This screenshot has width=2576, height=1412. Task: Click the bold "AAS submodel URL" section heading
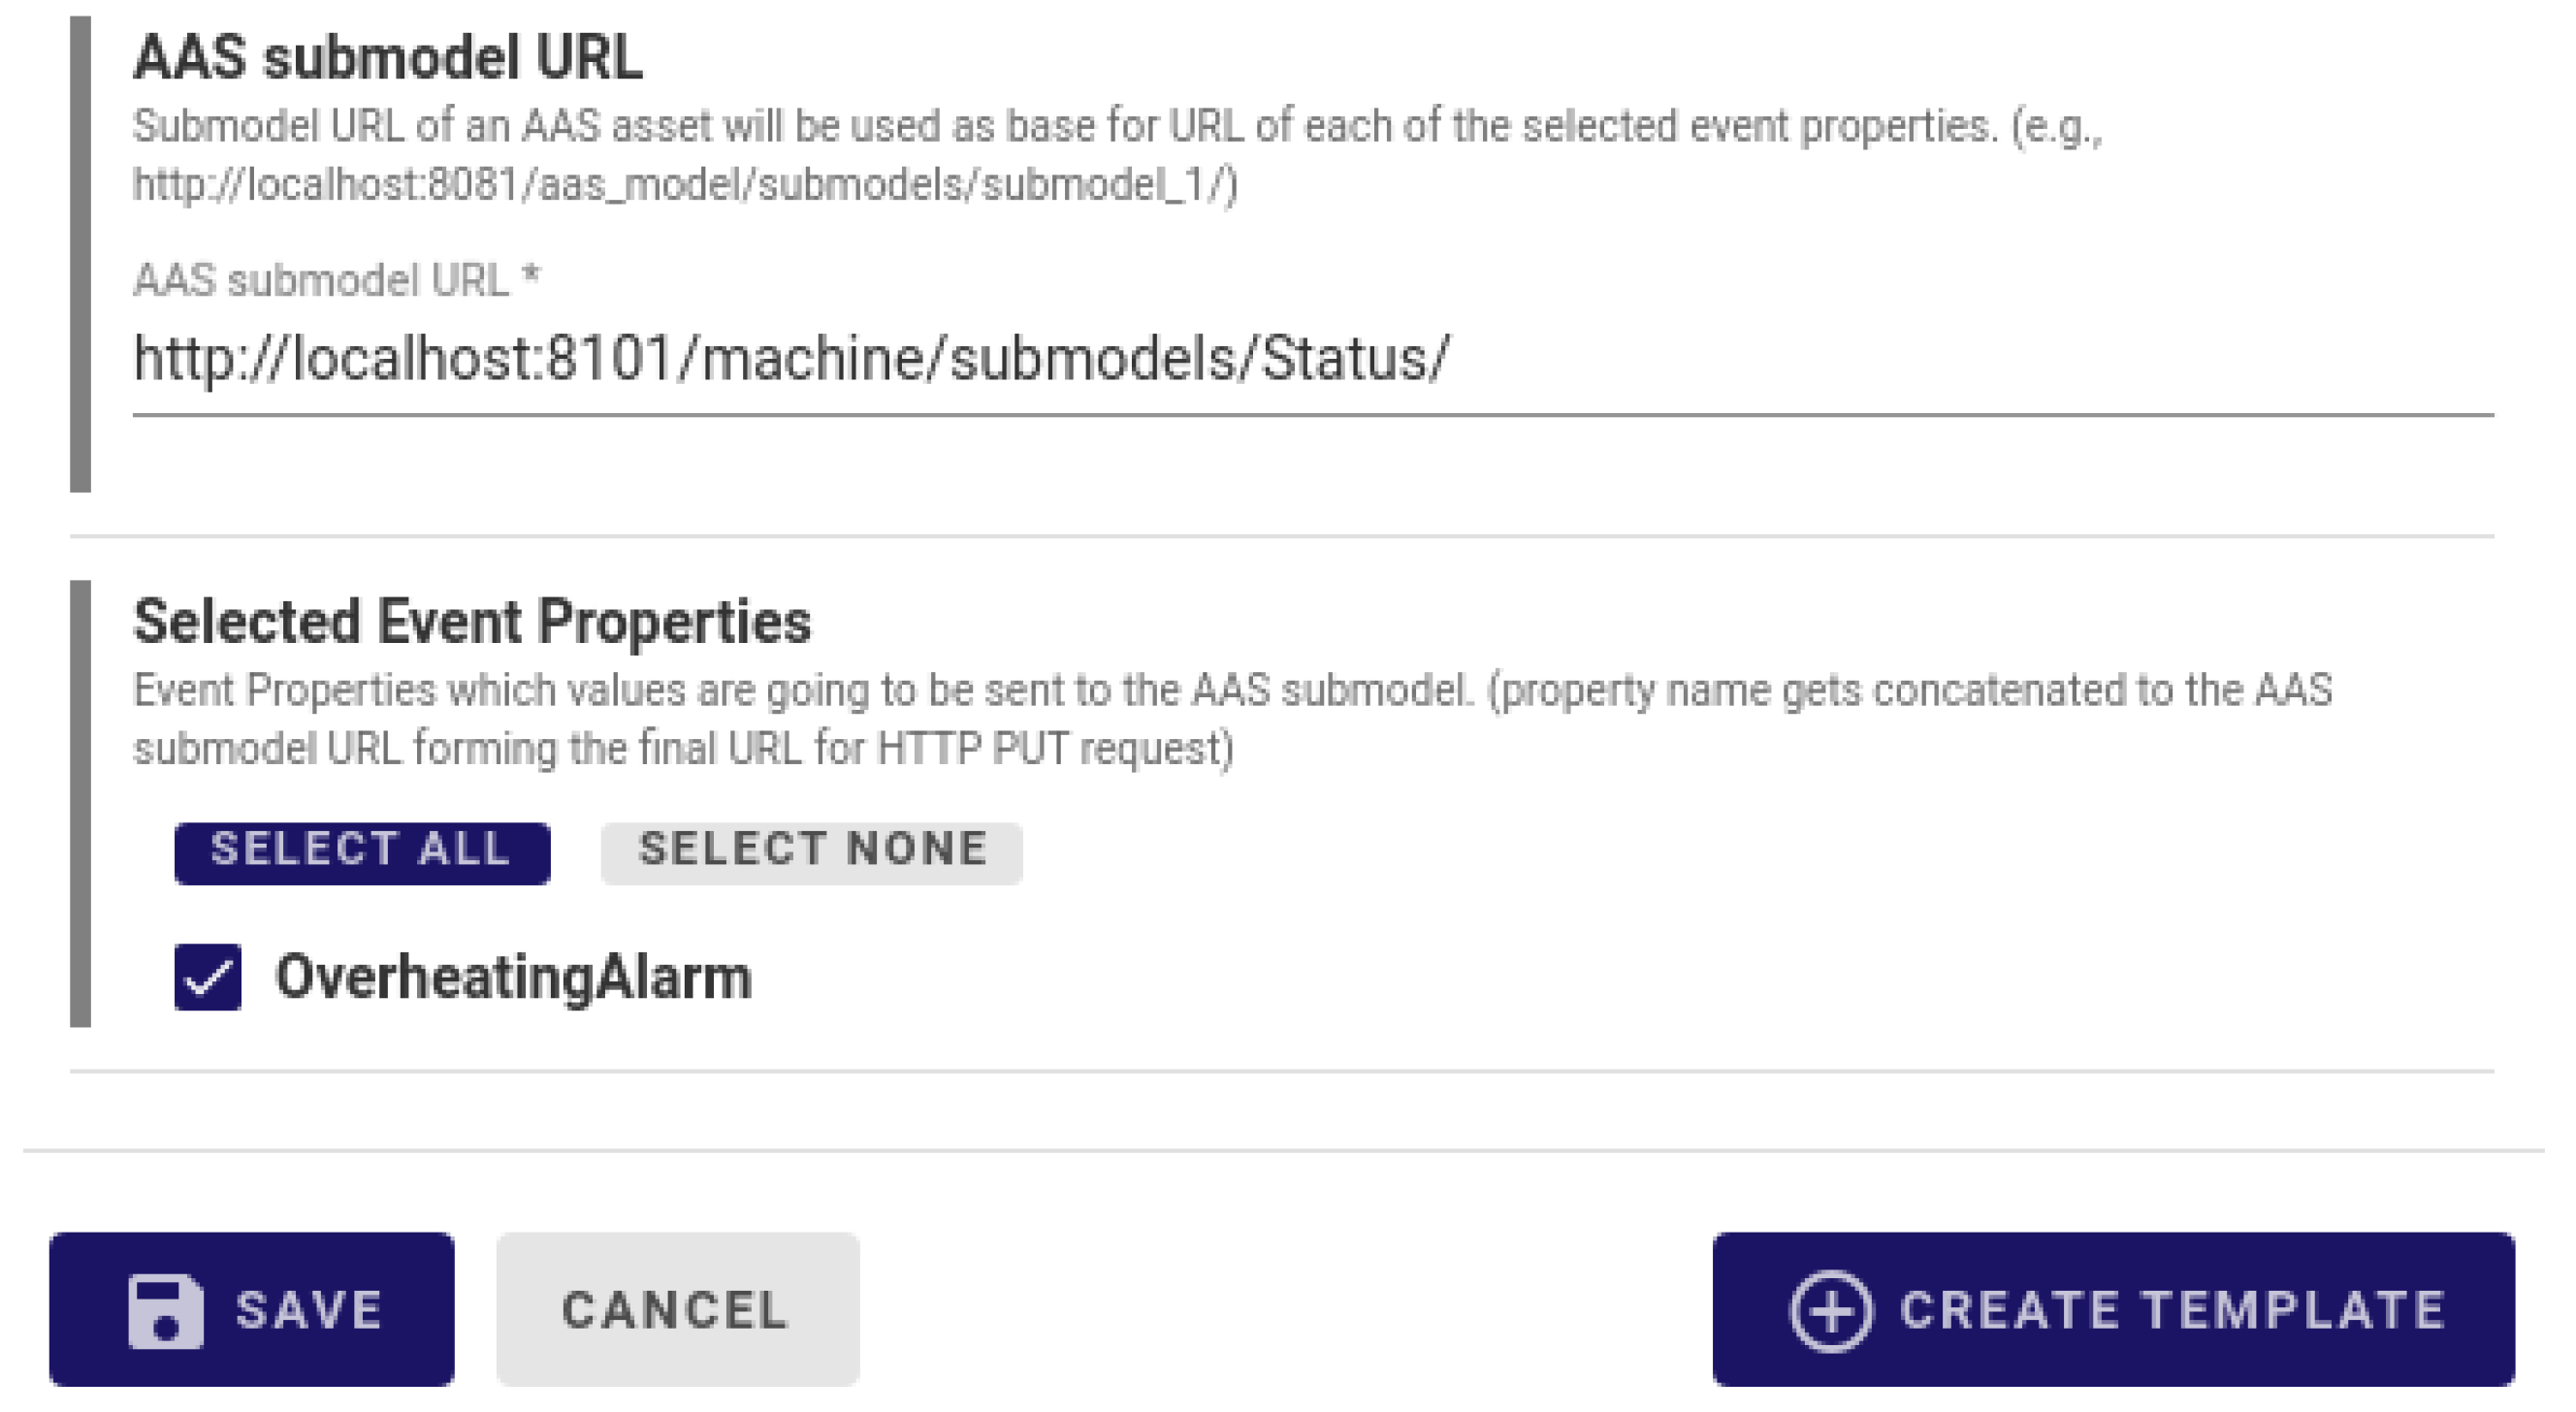388,57
